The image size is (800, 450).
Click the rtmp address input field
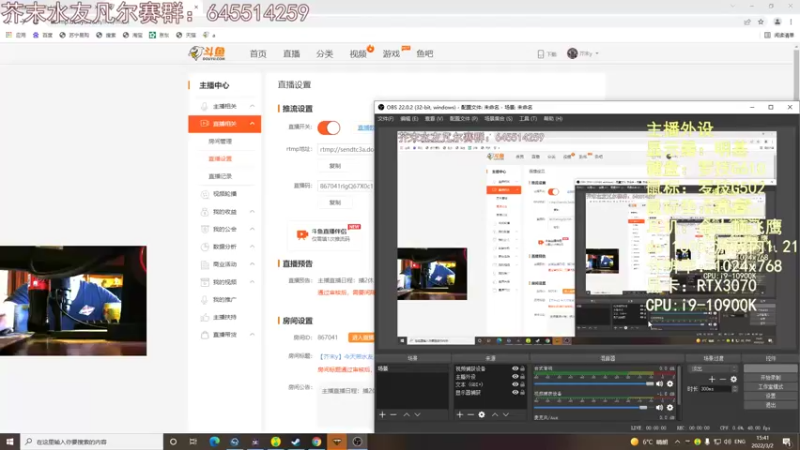(x=346, y=149)
